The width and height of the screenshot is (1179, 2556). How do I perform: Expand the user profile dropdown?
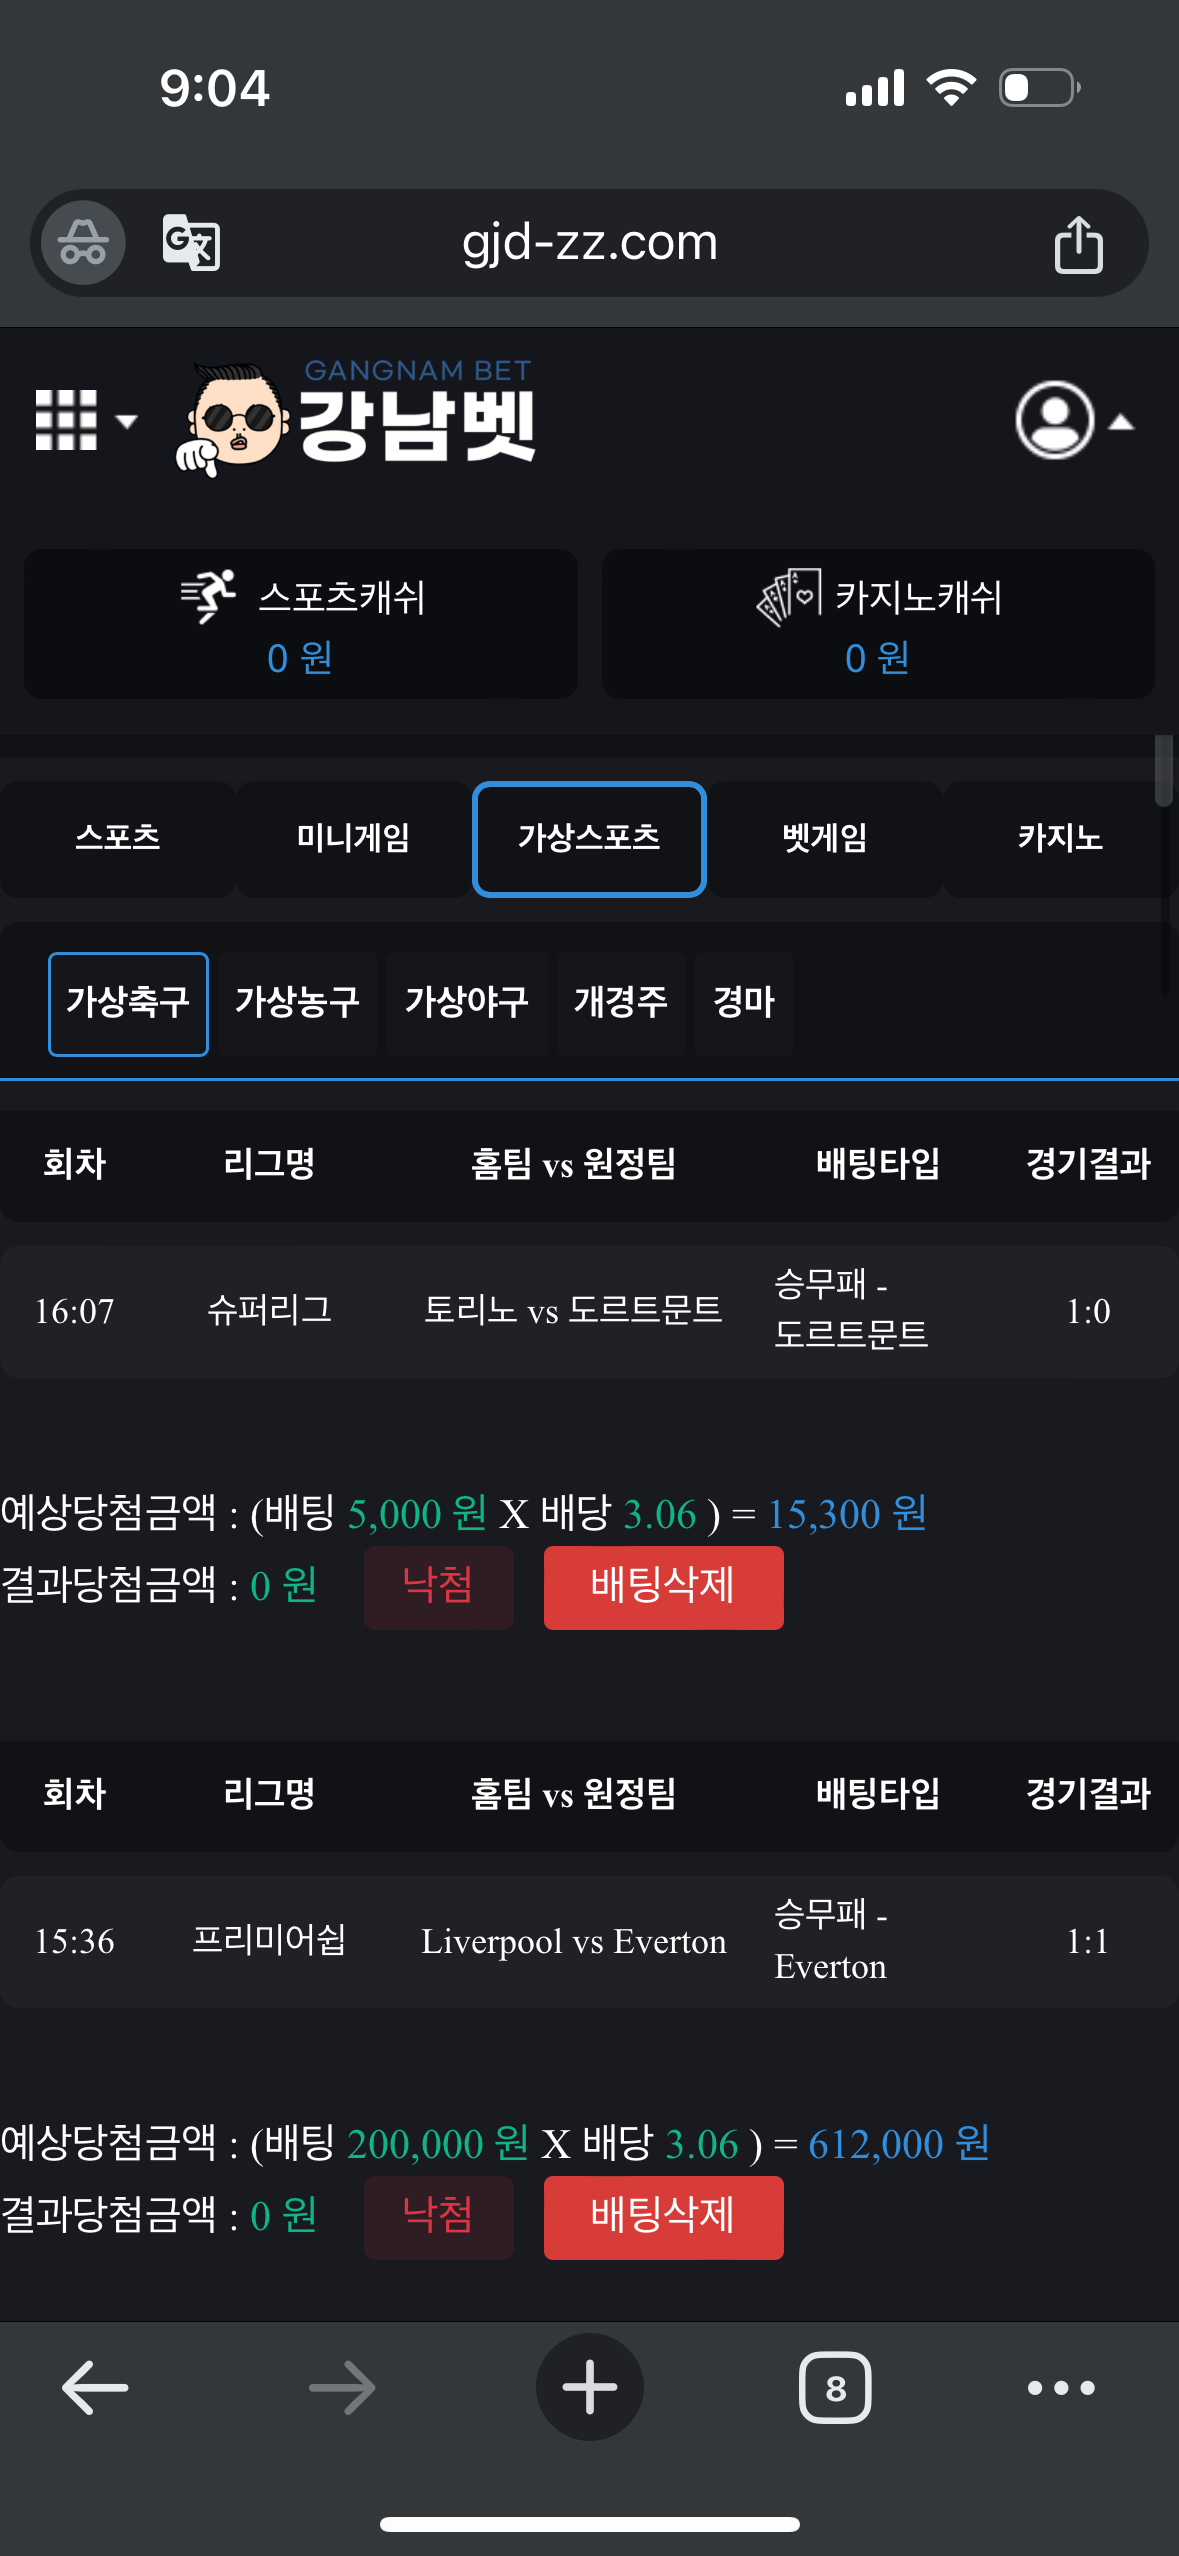click(x=1073, y=421)
